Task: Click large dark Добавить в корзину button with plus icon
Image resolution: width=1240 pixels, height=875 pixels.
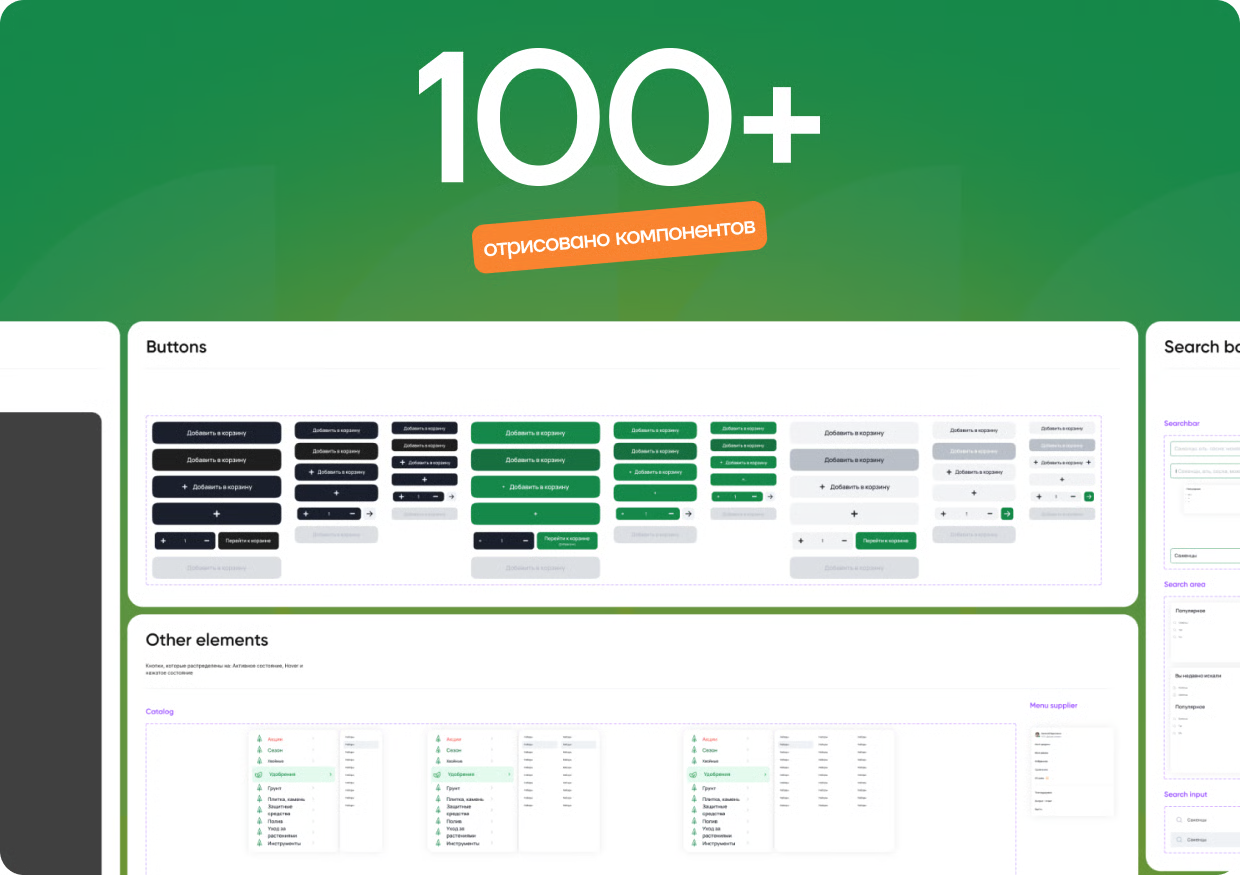Action: [217, 487]
